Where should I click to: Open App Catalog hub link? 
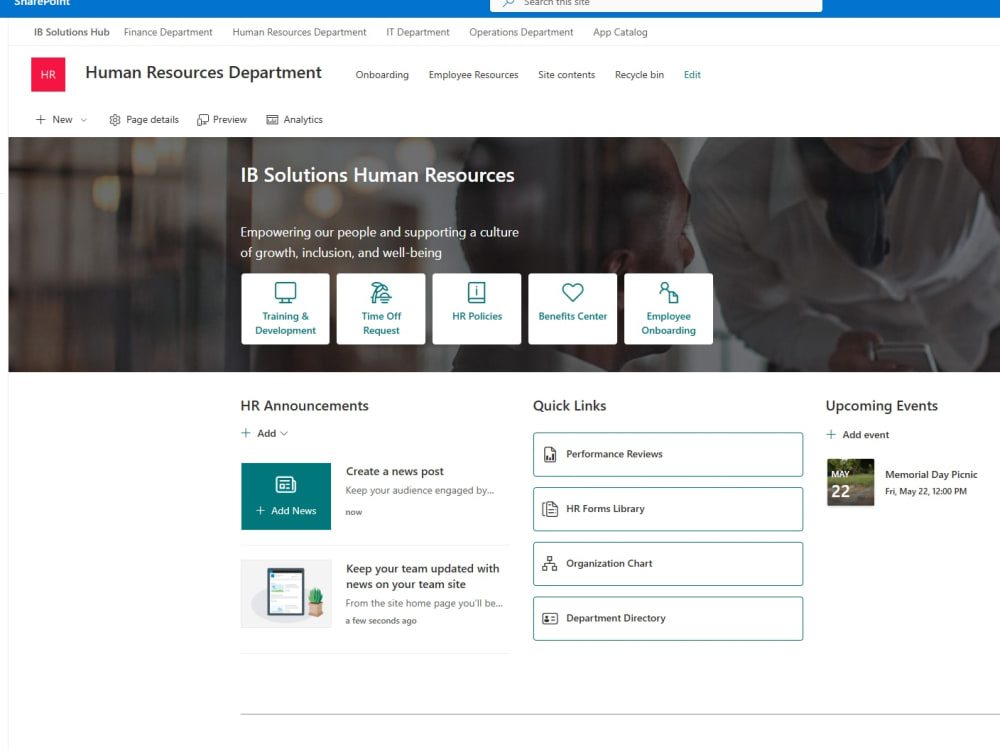(x=620, y=32)
